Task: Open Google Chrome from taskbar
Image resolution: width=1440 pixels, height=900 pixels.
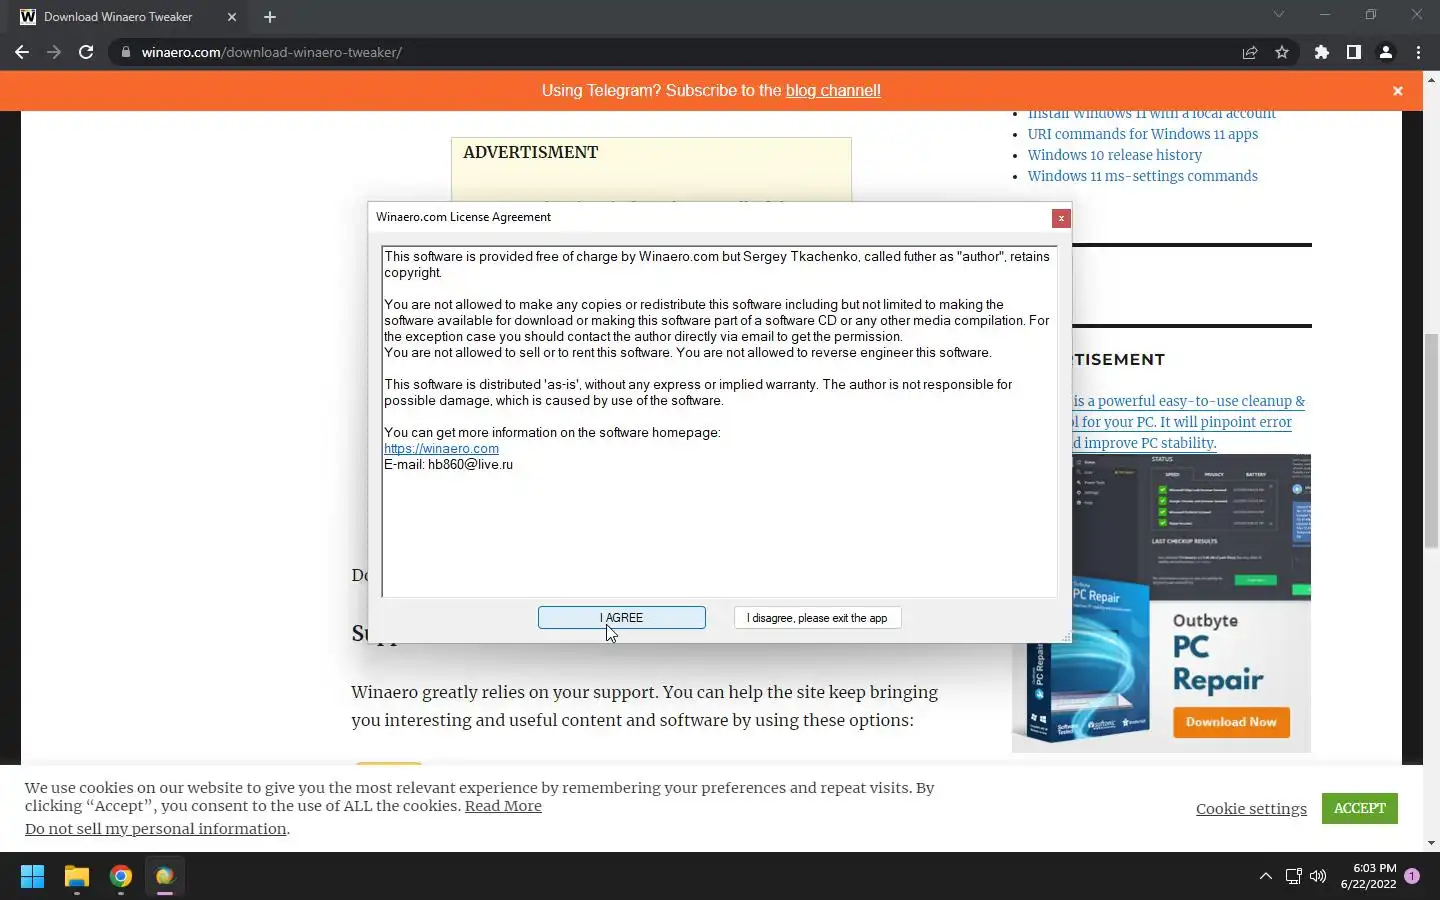Action: tap(121, 876)
